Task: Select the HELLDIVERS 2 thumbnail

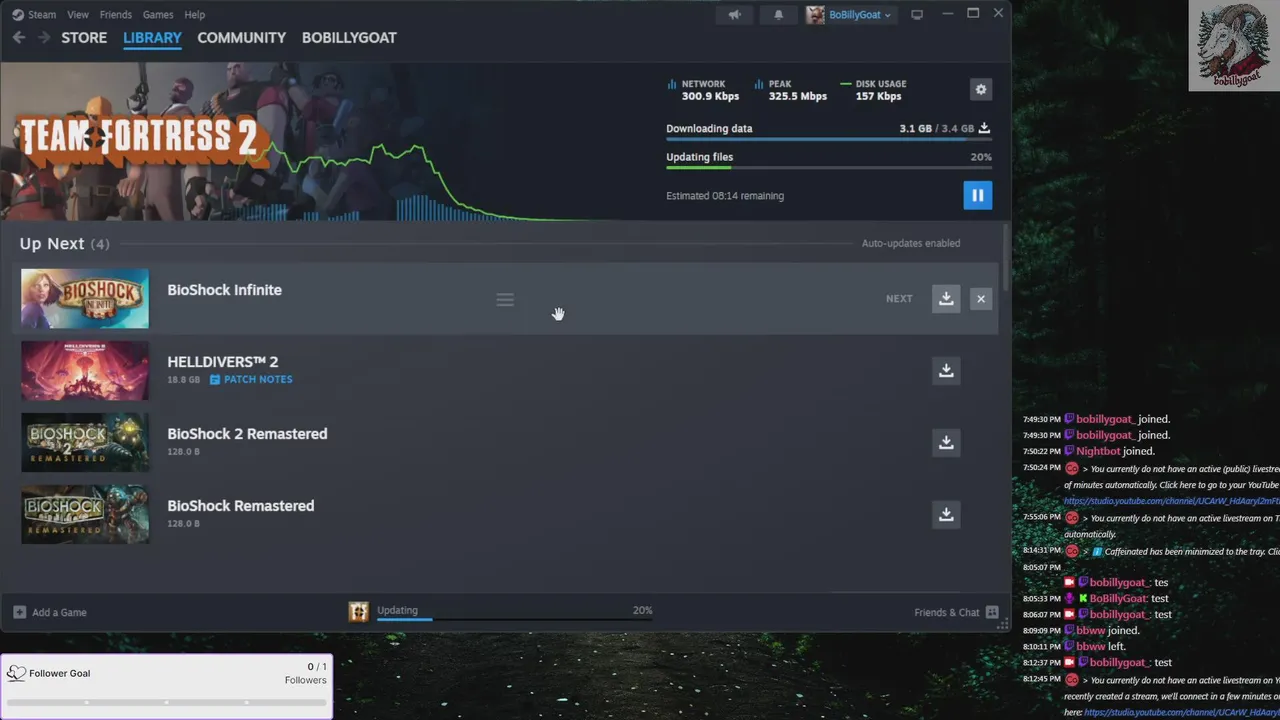Action: coord(85,371)
